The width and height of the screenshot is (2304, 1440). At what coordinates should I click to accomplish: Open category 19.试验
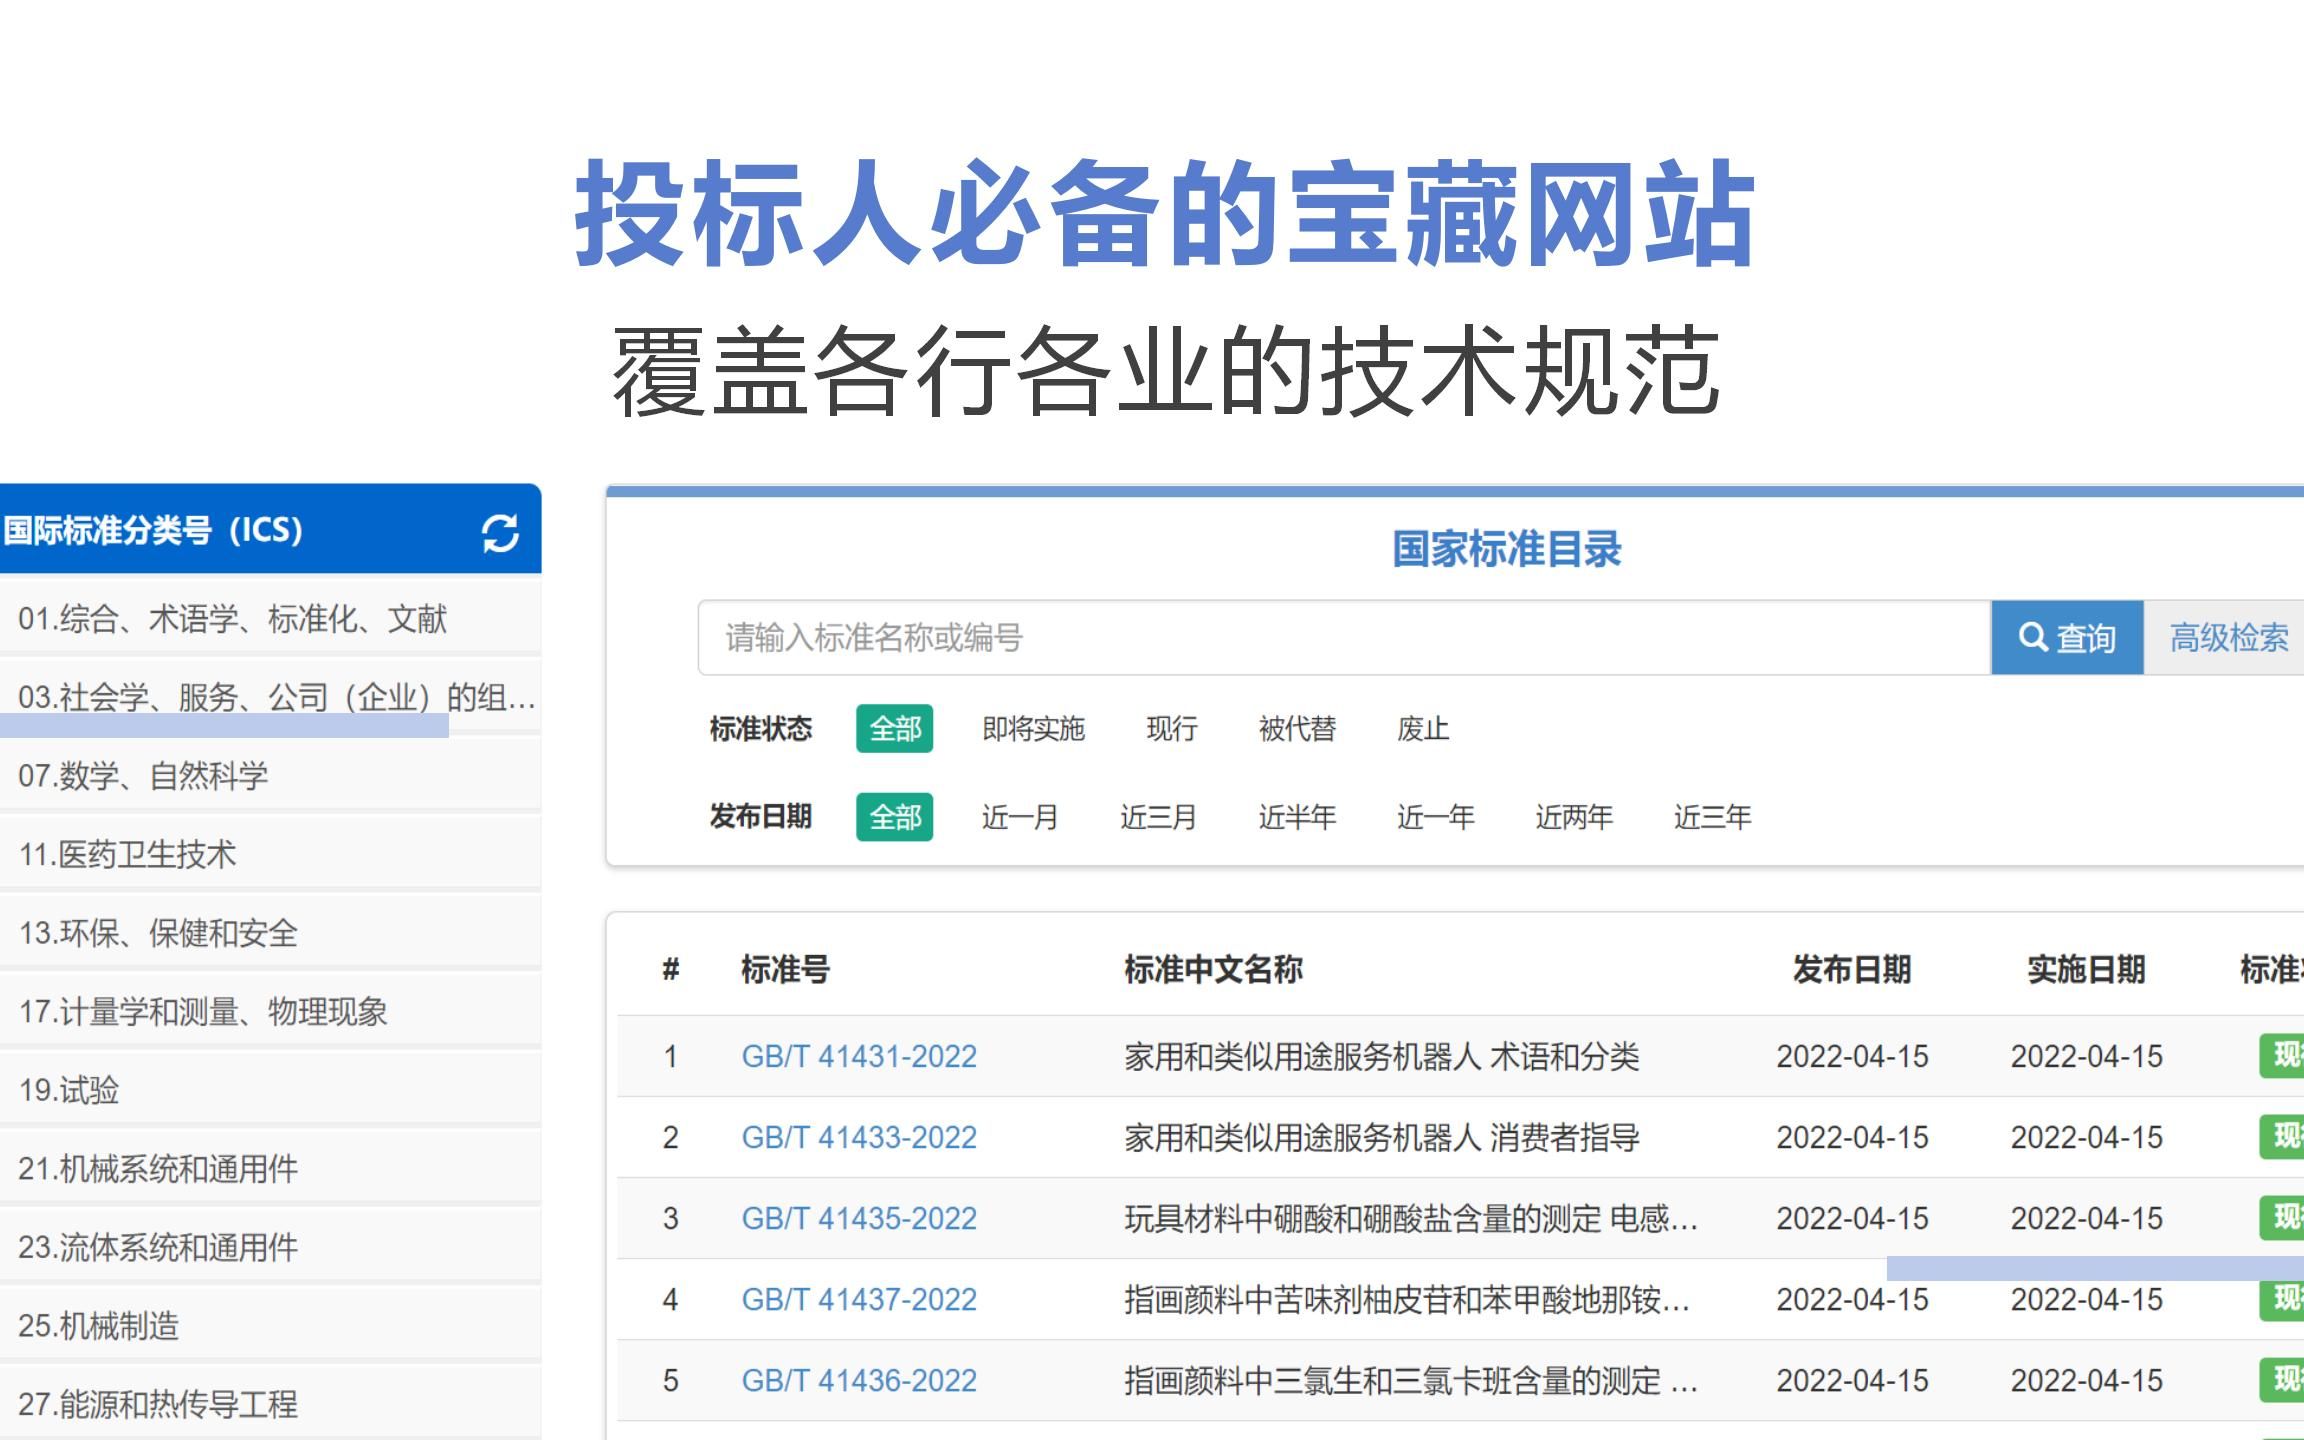click(x=270, y=1090)
